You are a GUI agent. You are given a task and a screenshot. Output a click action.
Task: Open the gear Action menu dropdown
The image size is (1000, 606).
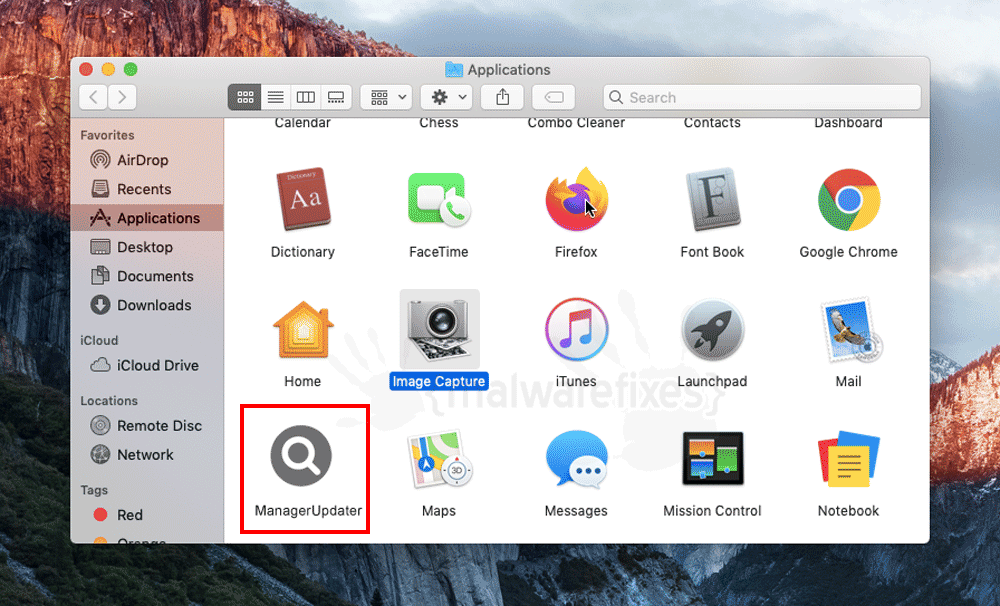pyautogui.click(x=447, y=97)
